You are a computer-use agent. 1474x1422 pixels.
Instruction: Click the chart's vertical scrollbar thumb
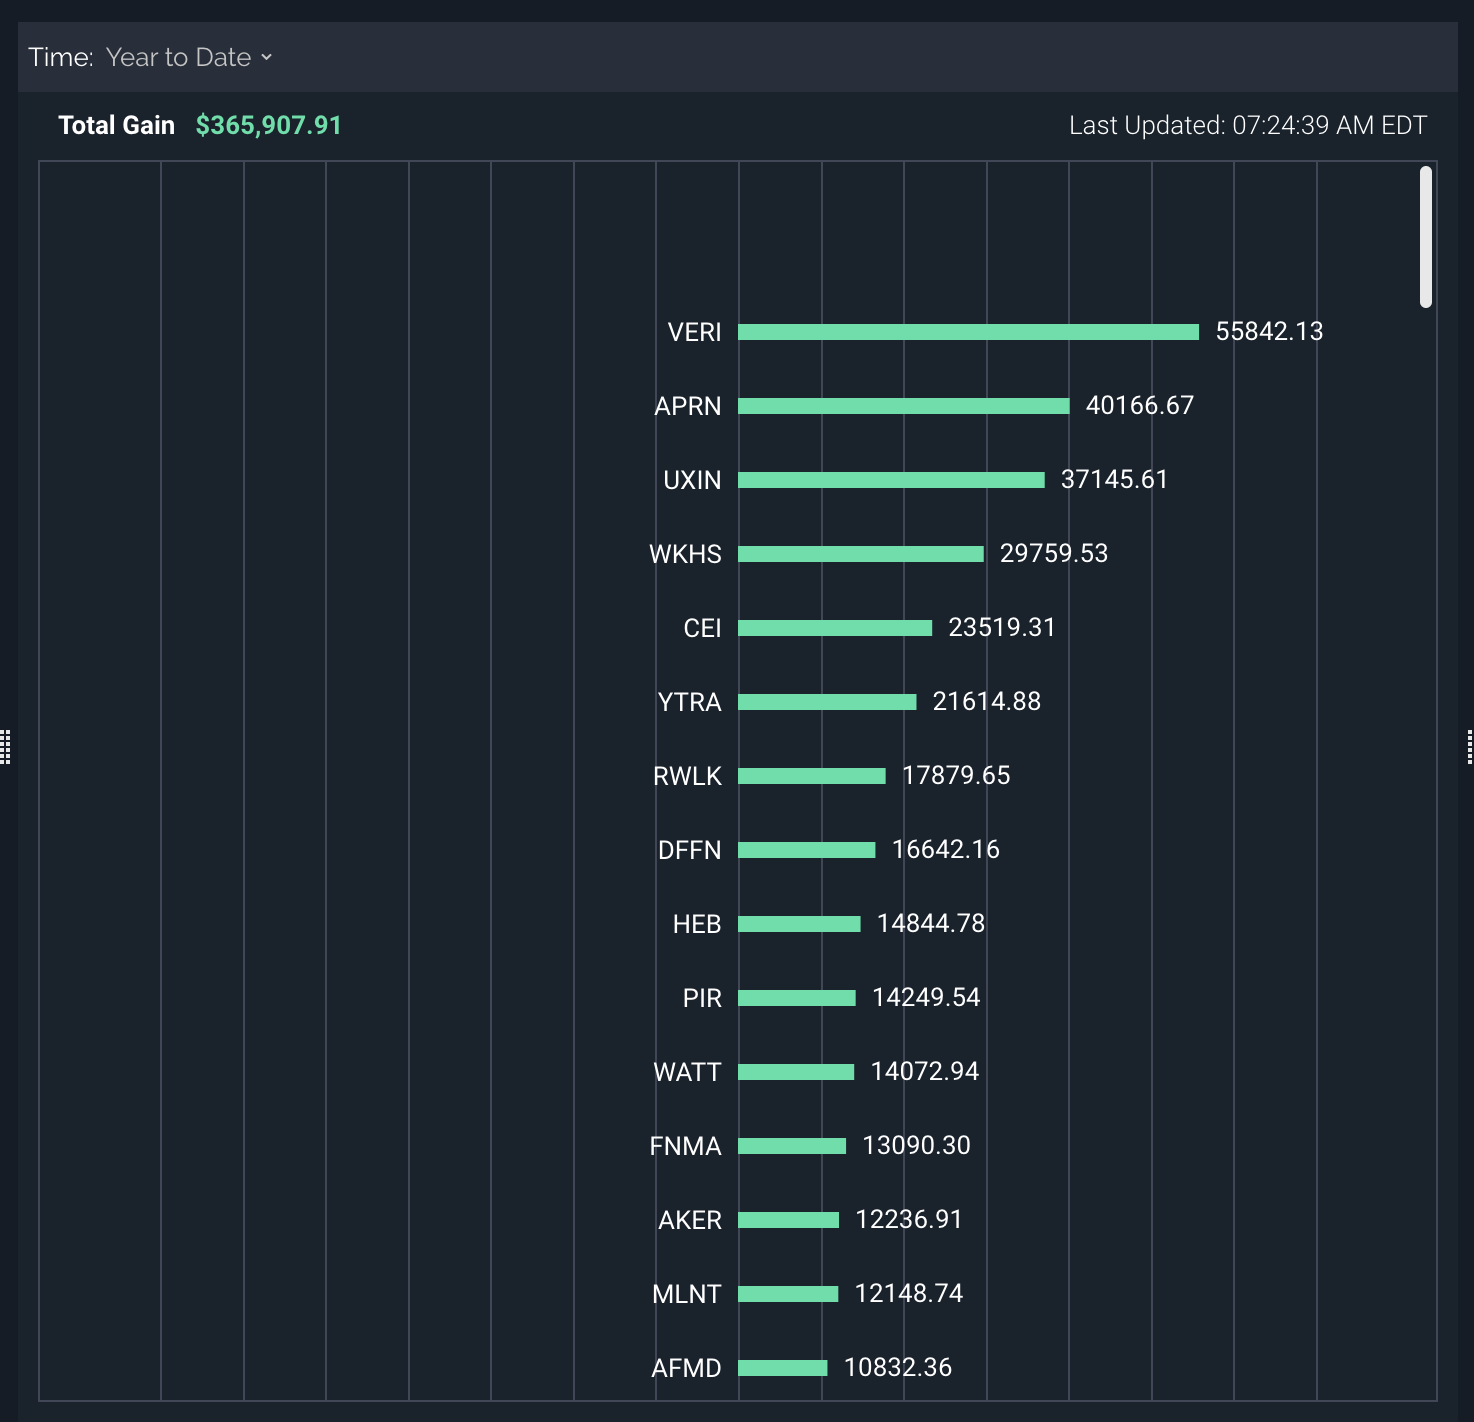tap(1425, 237)
